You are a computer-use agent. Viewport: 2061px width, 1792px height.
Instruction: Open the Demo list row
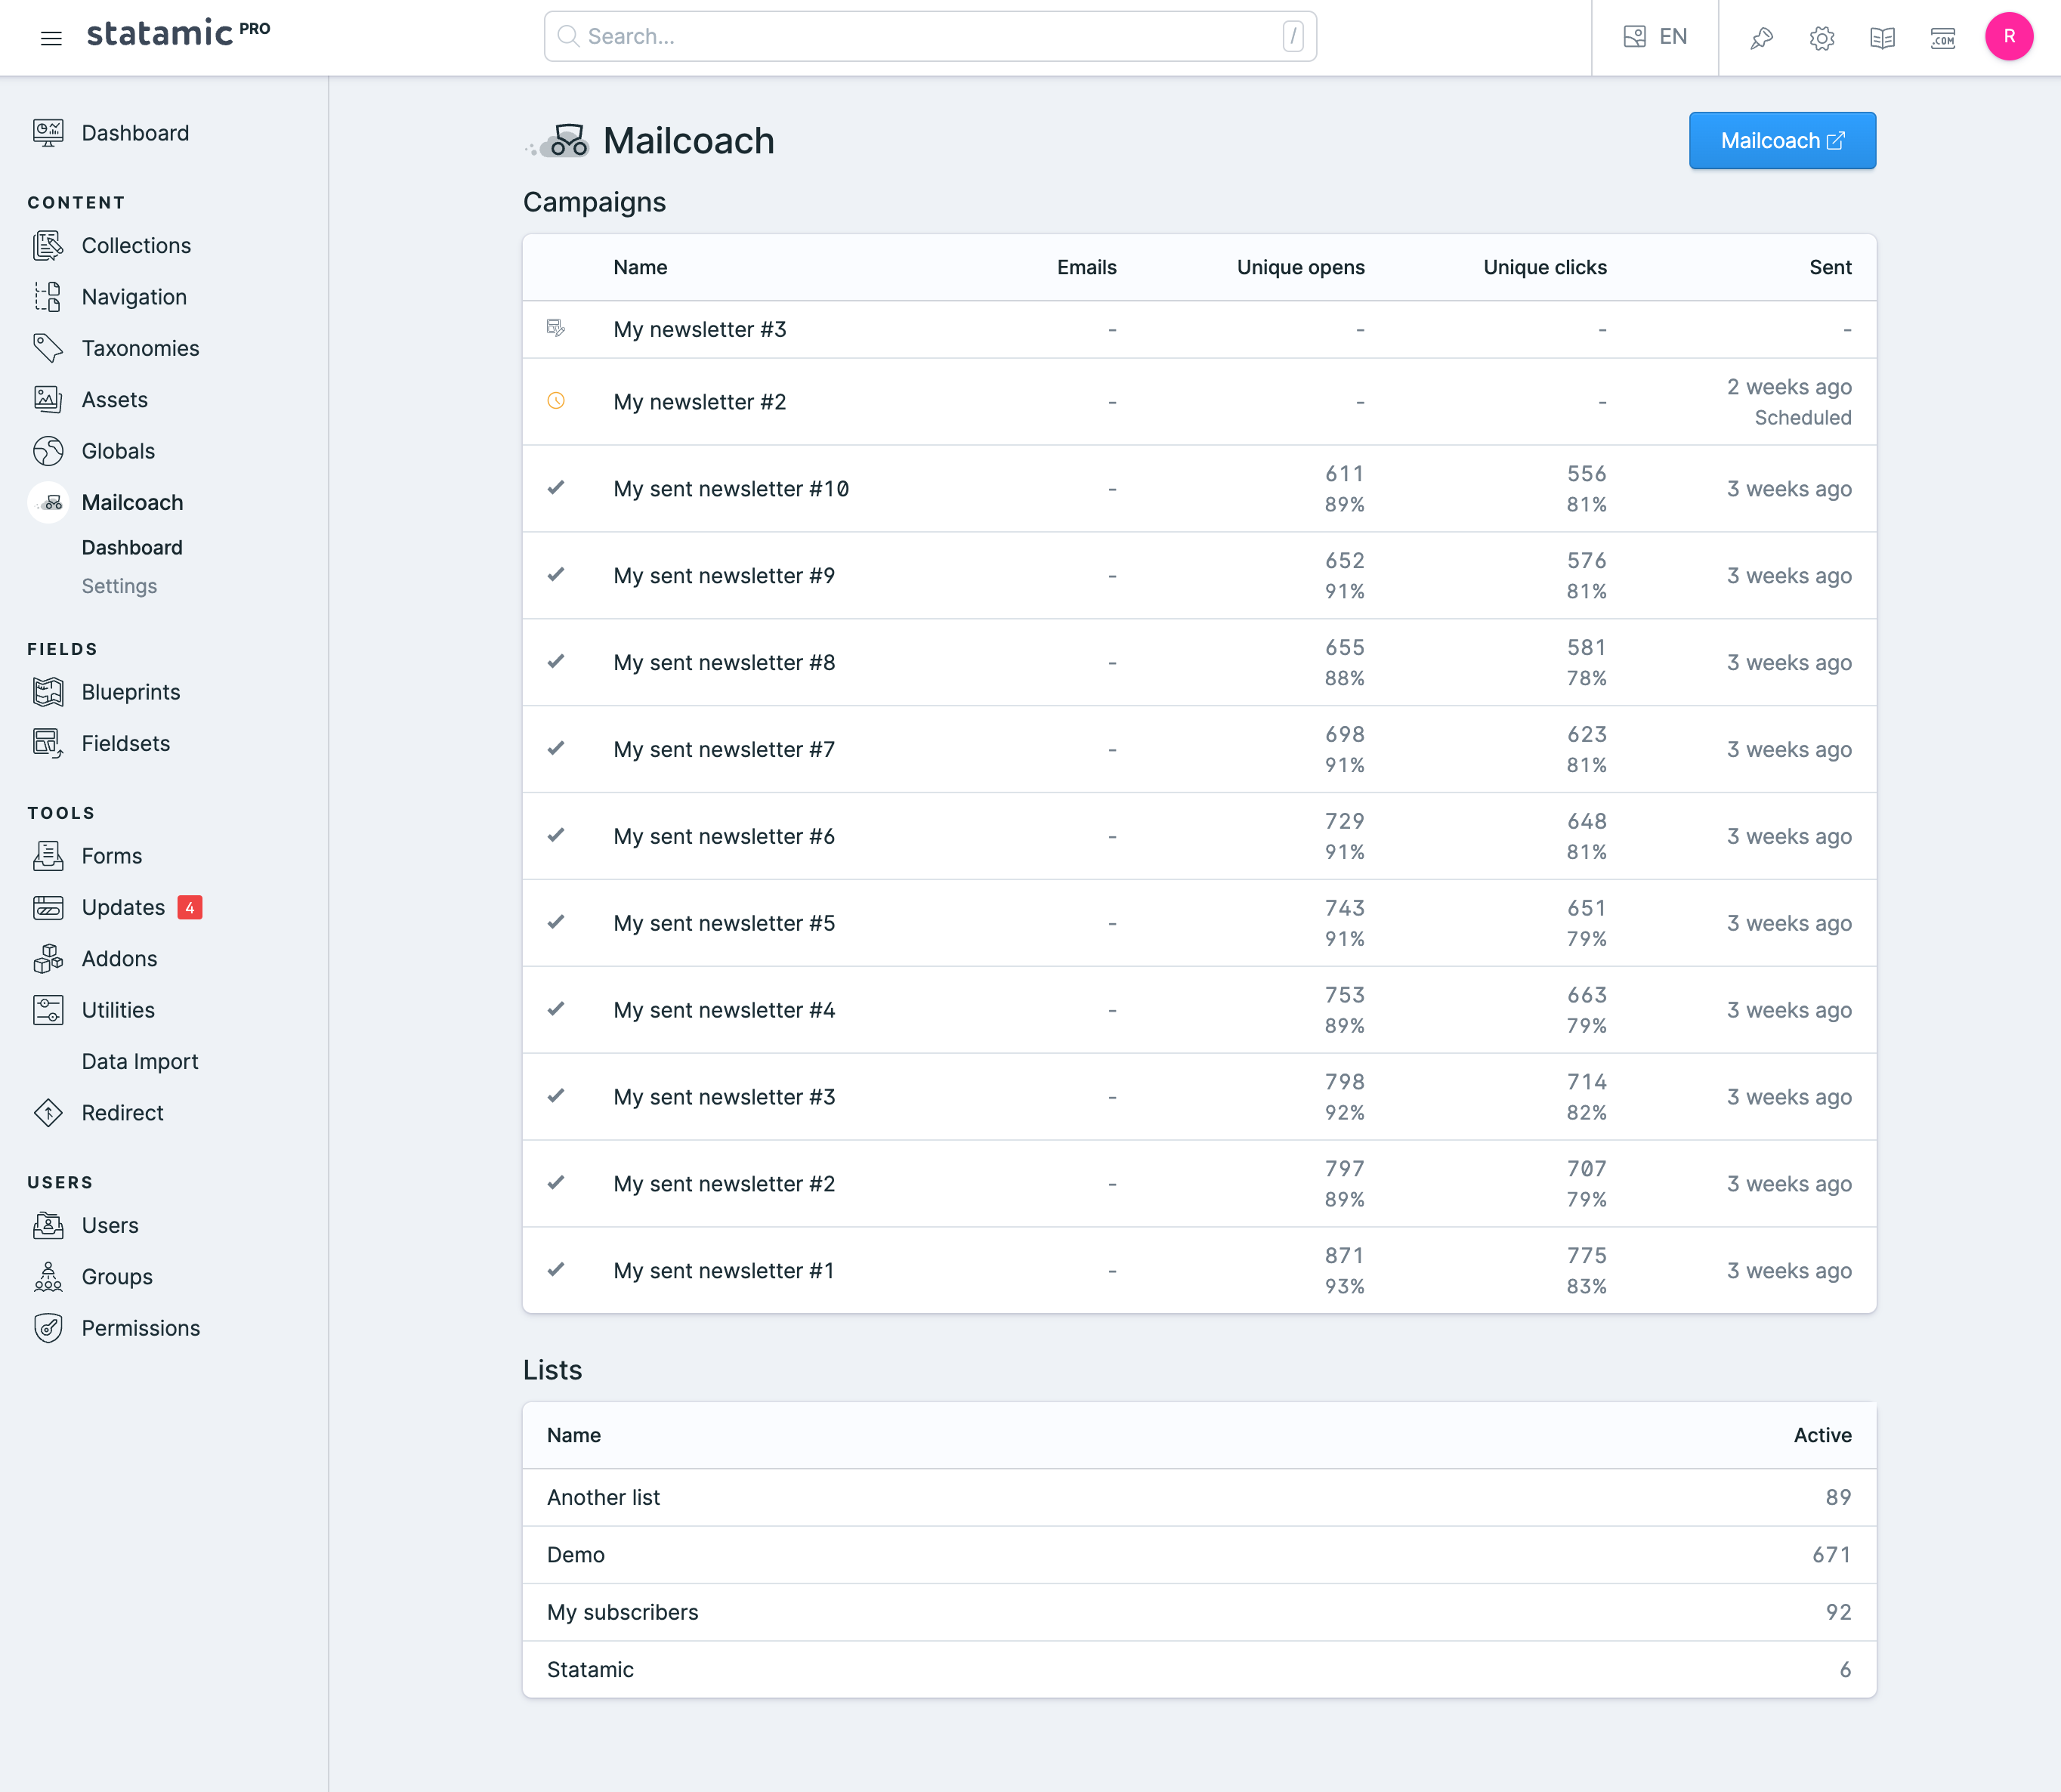click(x=576, y=1555)
